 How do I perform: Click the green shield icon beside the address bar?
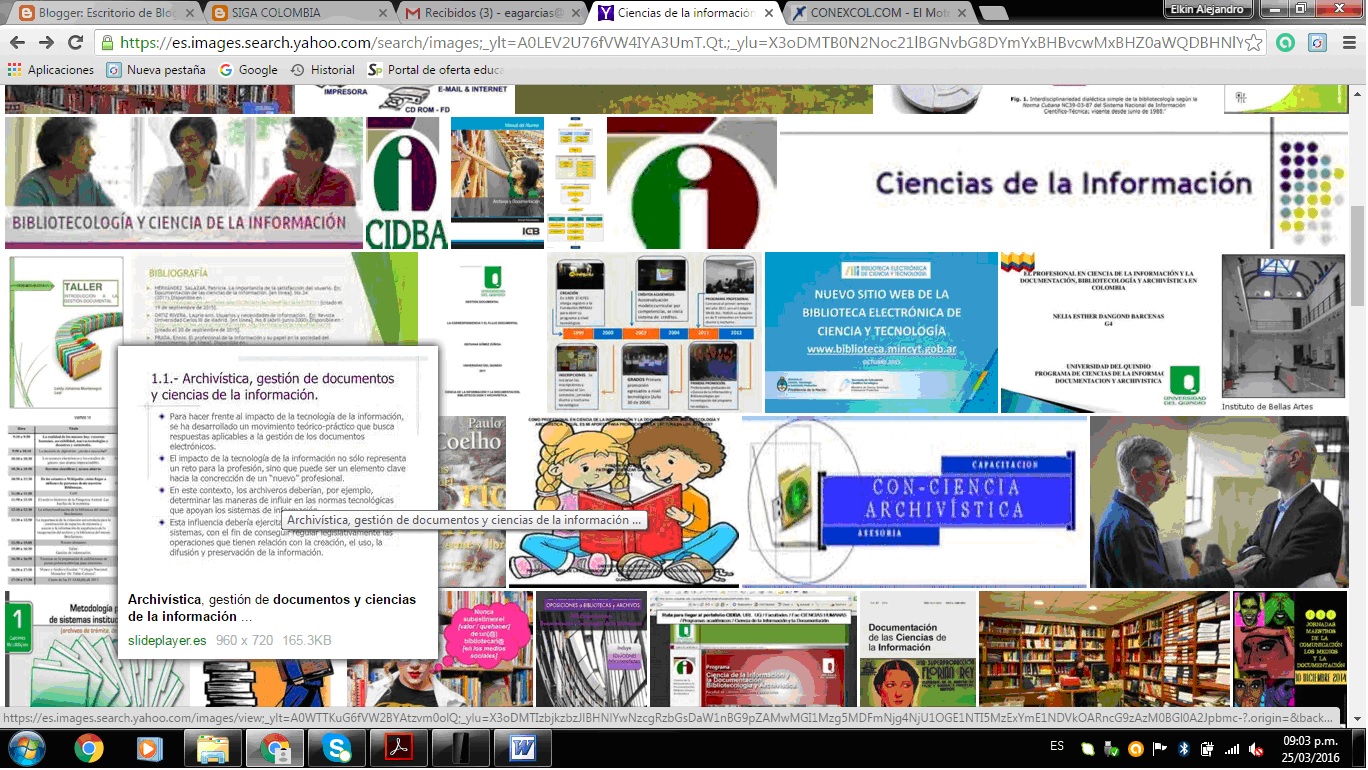(1287, 45)
